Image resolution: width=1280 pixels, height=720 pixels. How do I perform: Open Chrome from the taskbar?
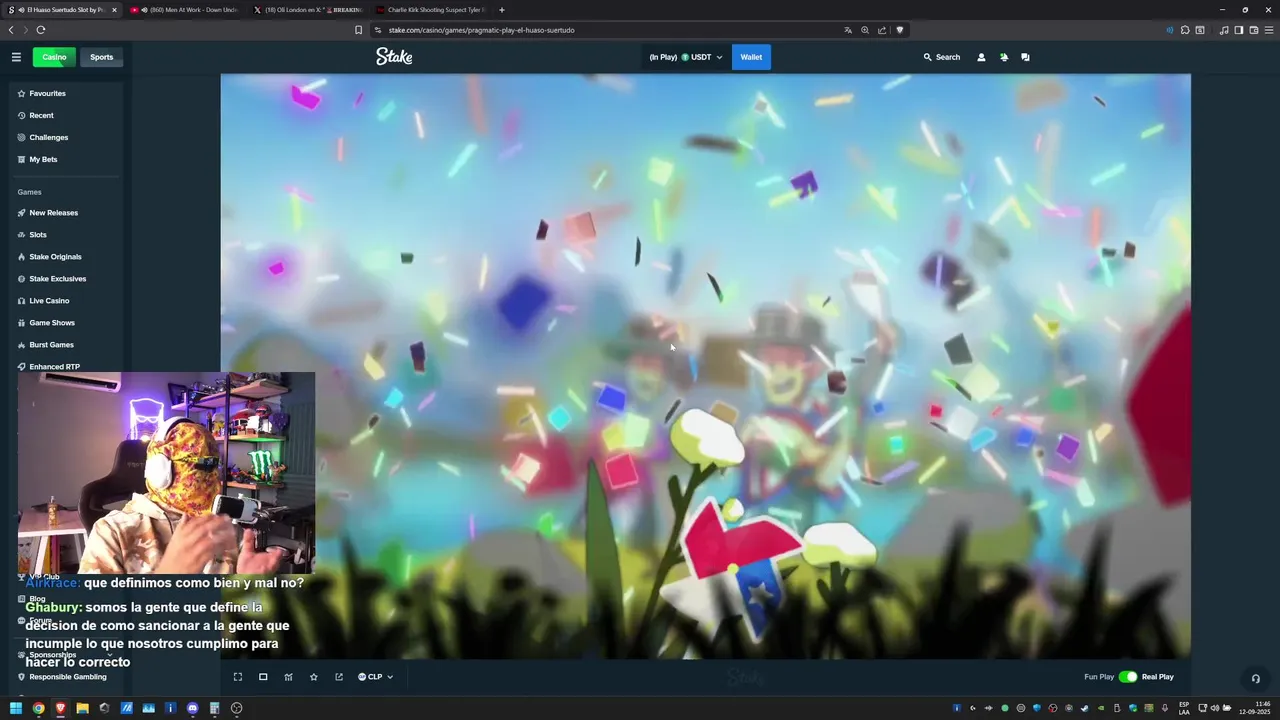[x=38, y=708]
